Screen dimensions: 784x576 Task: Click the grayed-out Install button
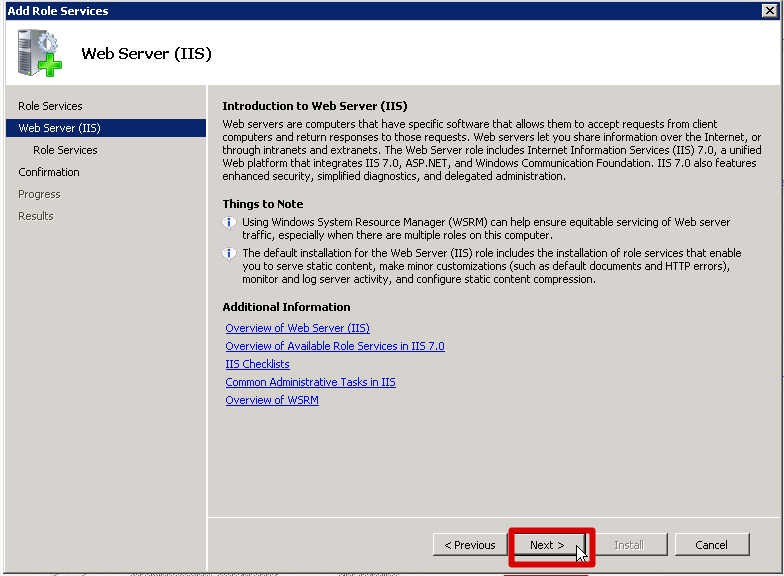tap(629, 545)
